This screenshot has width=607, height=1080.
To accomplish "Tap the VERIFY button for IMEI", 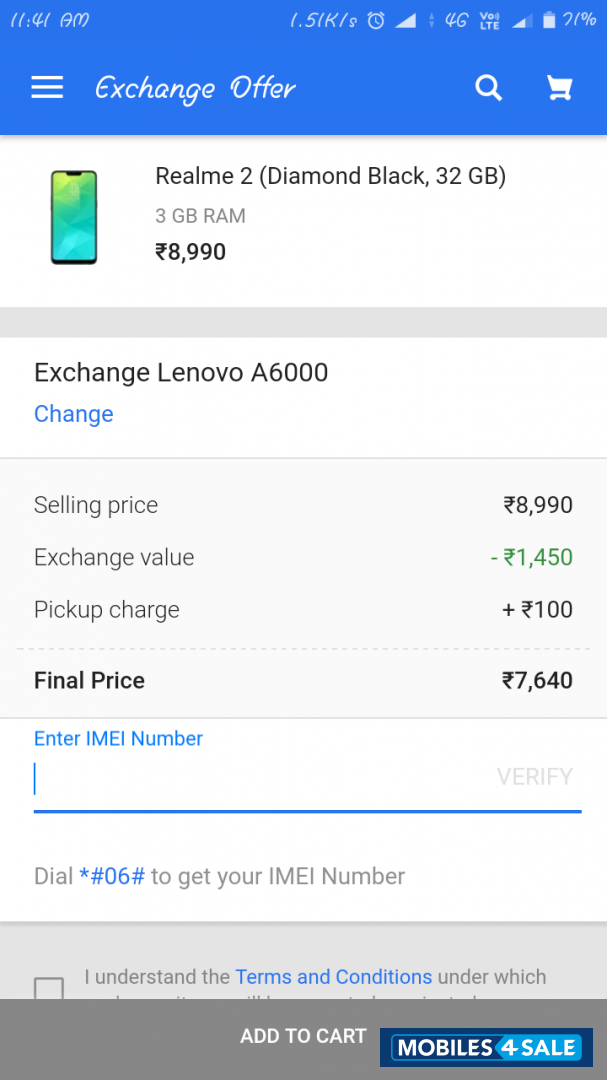I will pyautogui.click(x=534, y=777).
